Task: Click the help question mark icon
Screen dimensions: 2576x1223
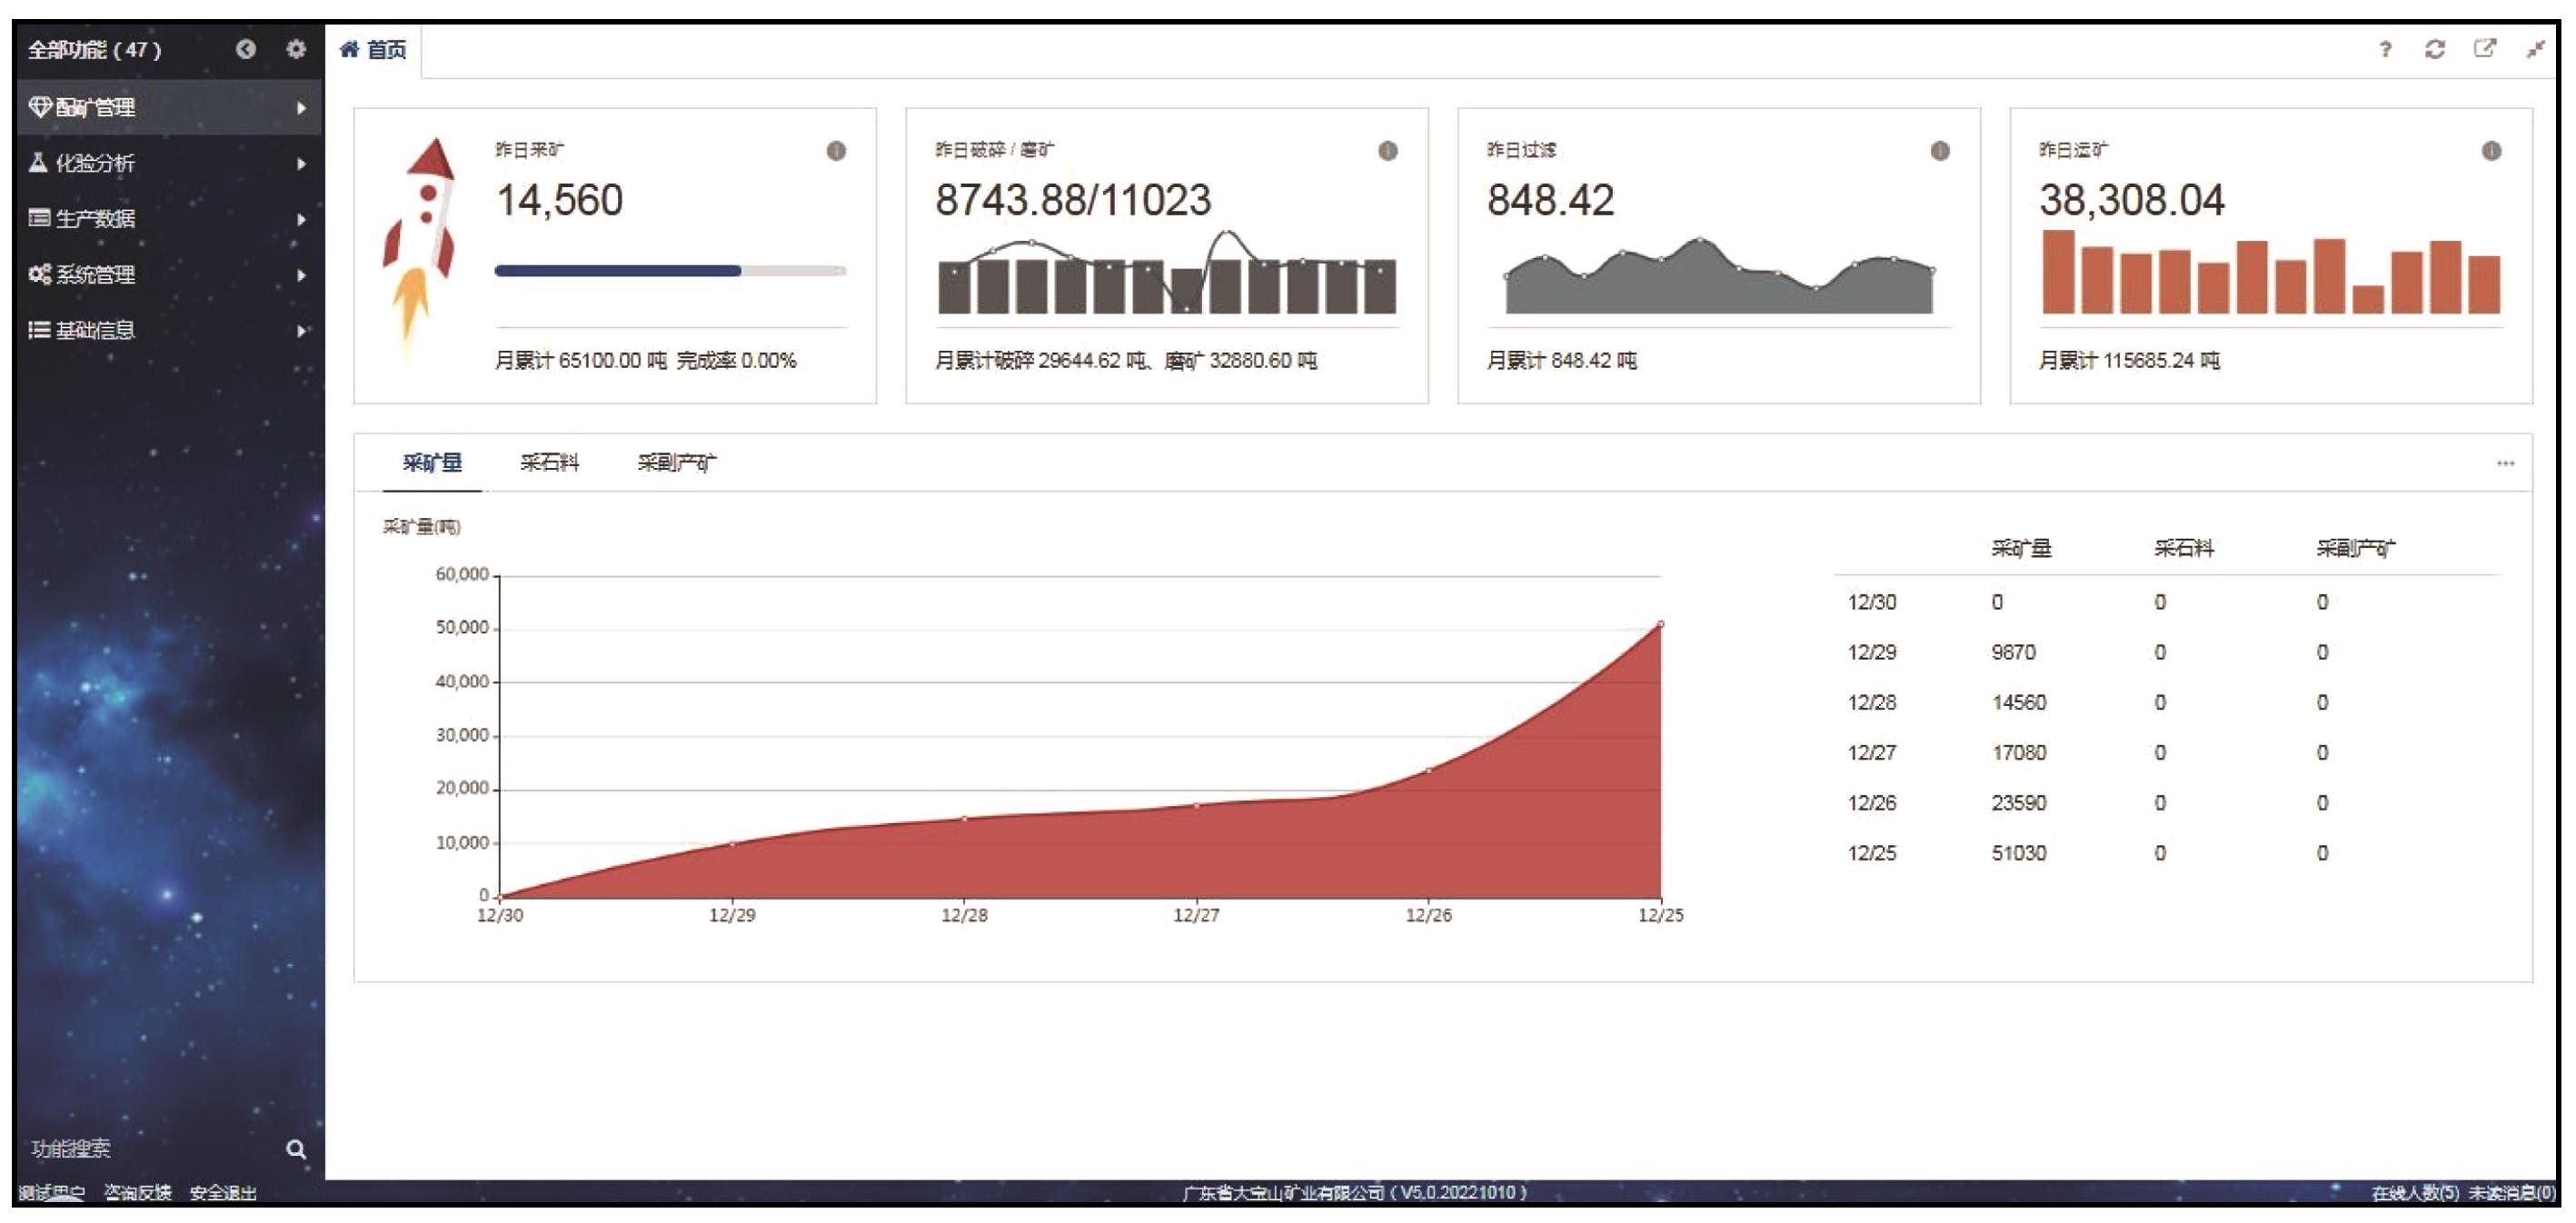Action: tap(2385, 49)
